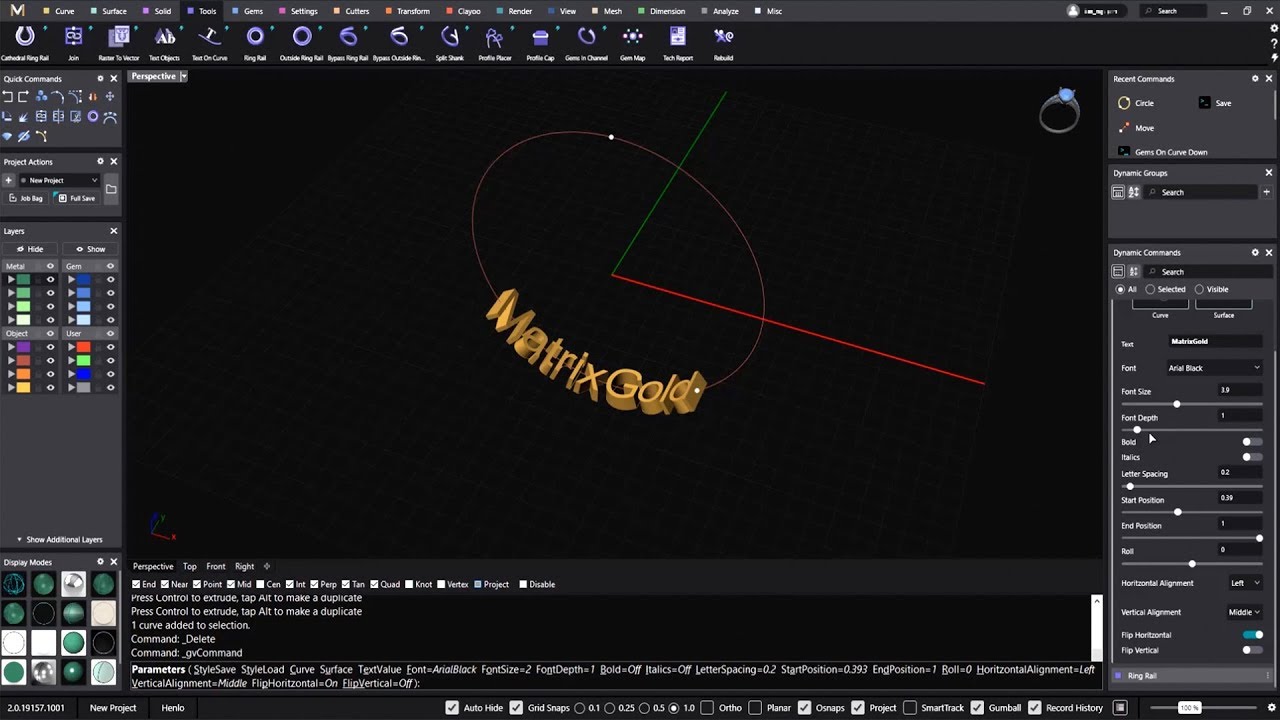
Task: Open the Gem Map tool
Action: pos(632,42)
